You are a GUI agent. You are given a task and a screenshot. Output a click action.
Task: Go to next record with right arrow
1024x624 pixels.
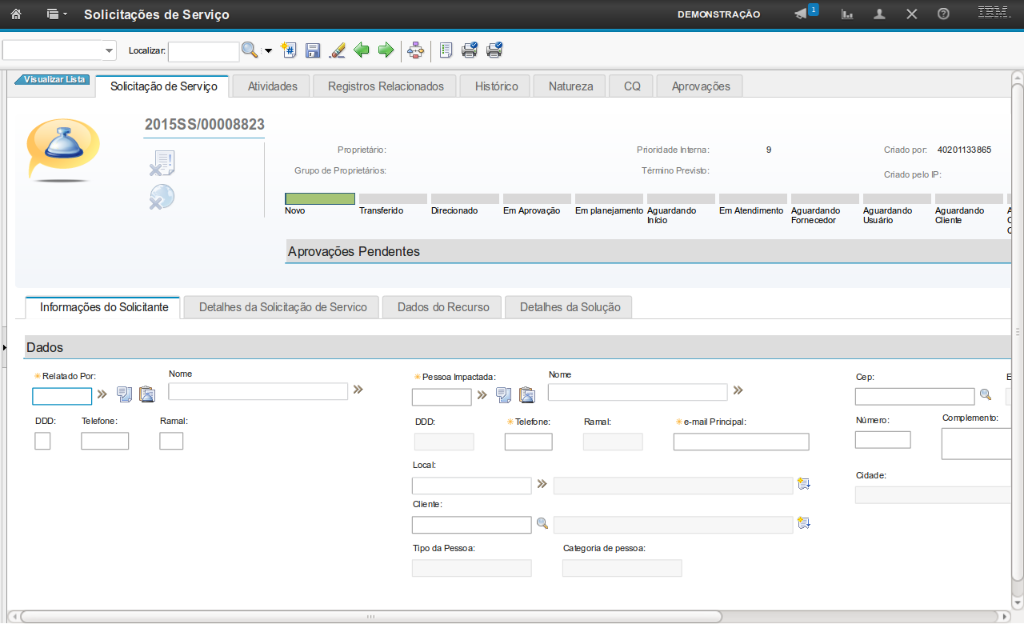[385, 50]
